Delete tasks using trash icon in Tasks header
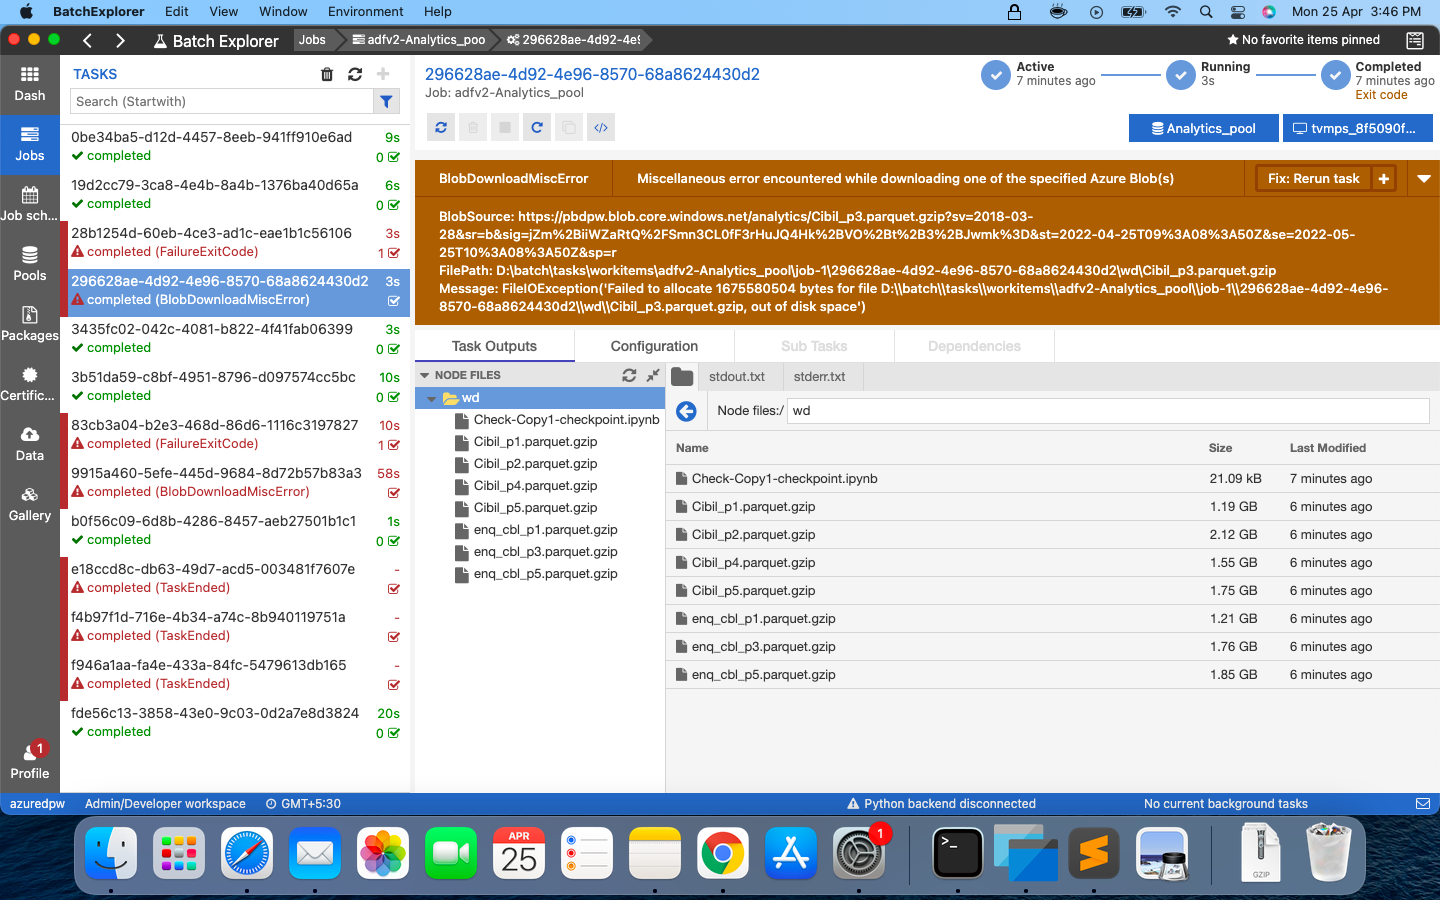1440x900 pixels. coord(327,74)
